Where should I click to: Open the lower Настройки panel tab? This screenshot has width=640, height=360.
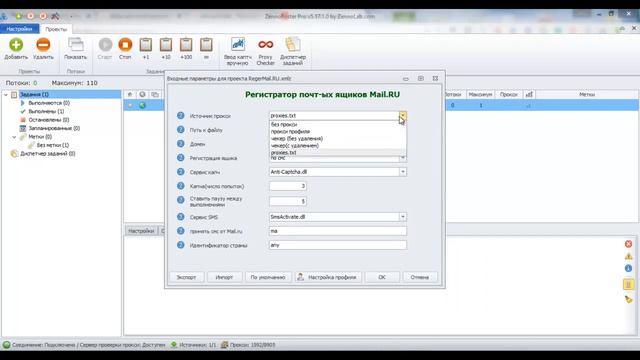point(141,231)
